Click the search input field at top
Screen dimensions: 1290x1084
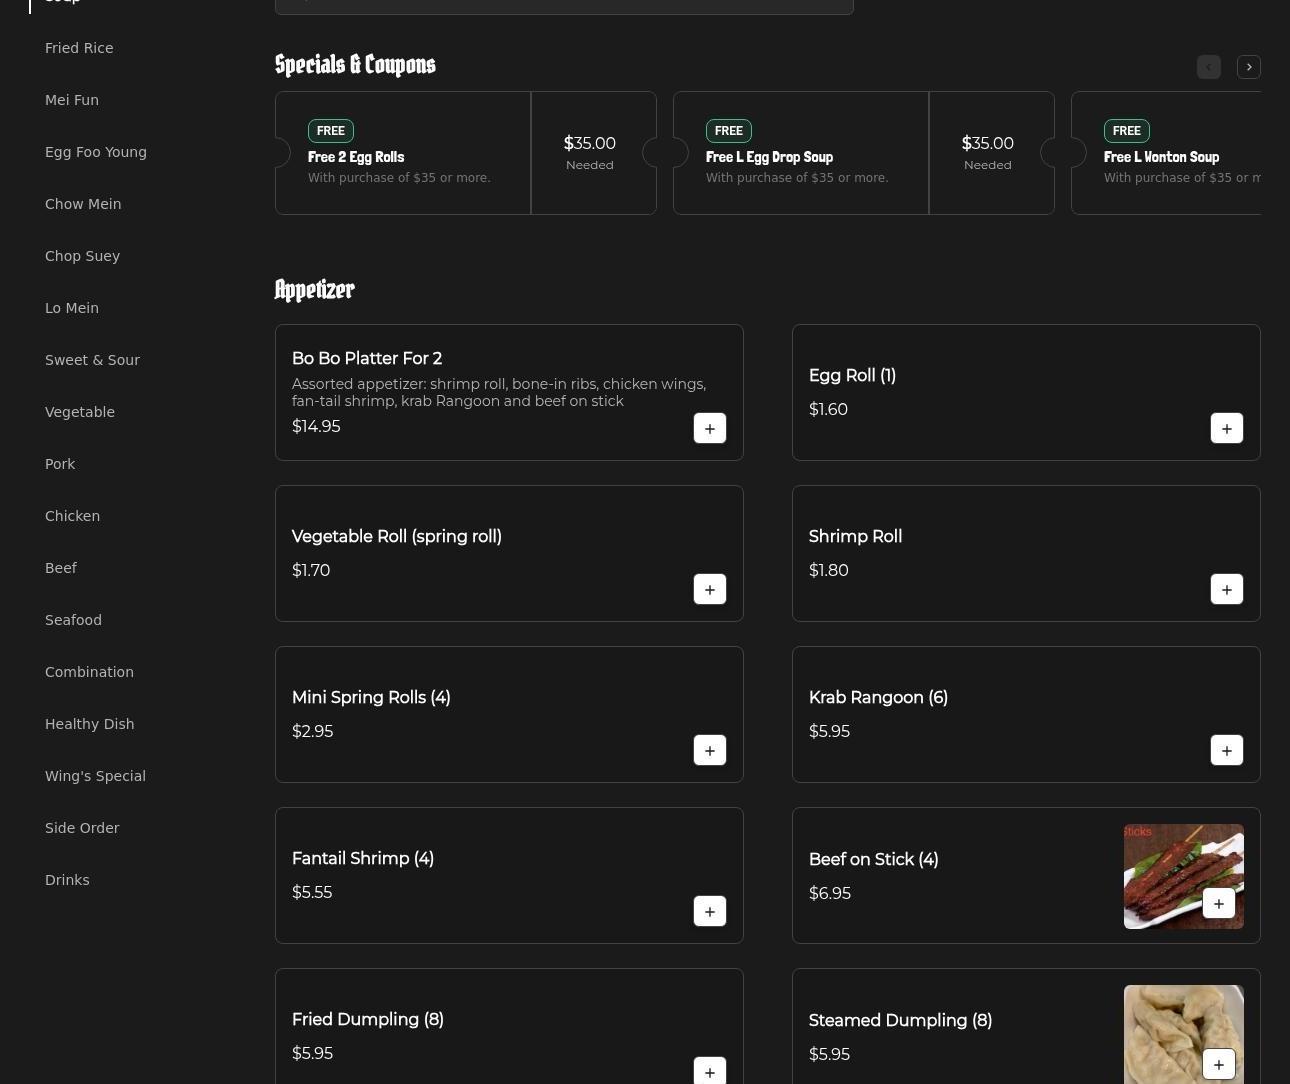tap(564, 5)
